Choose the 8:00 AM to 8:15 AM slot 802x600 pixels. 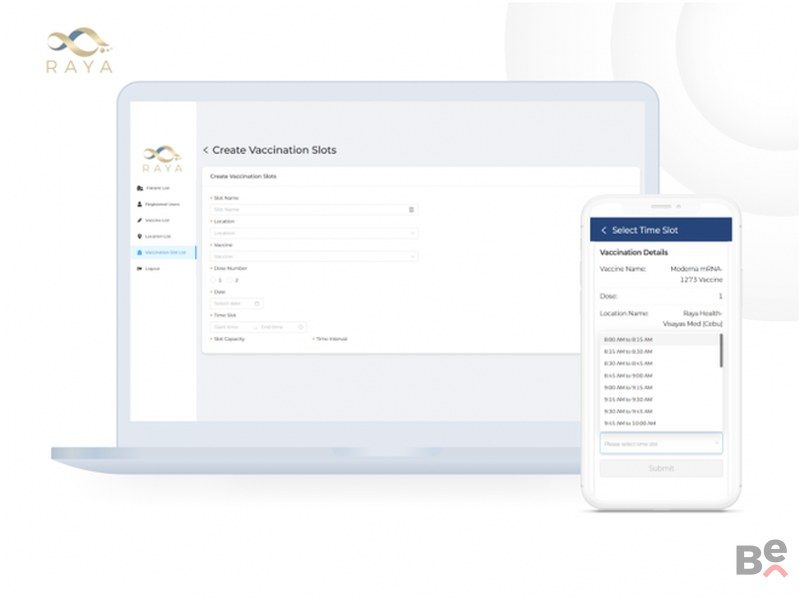click(x=660, y=339)
